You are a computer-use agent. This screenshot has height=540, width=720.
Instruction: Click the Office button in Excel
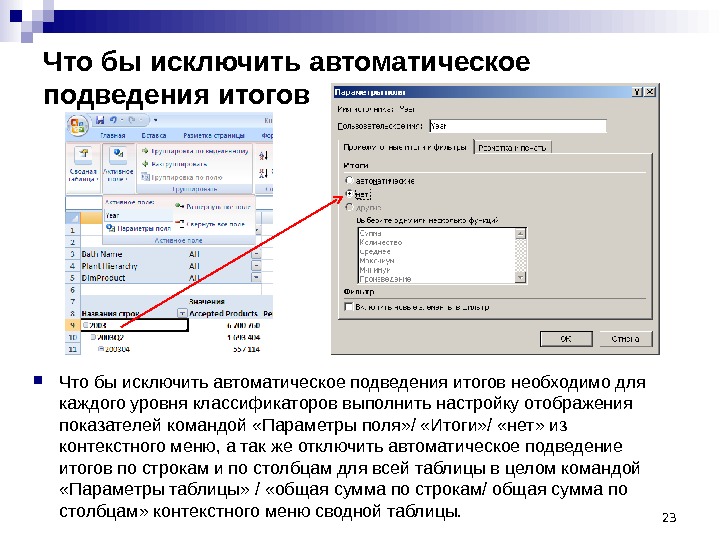(78, 125)
